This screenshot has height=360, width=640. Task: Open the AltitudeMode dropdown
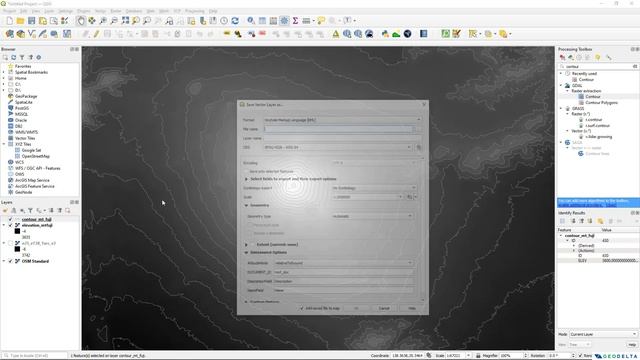pos(343,263)
